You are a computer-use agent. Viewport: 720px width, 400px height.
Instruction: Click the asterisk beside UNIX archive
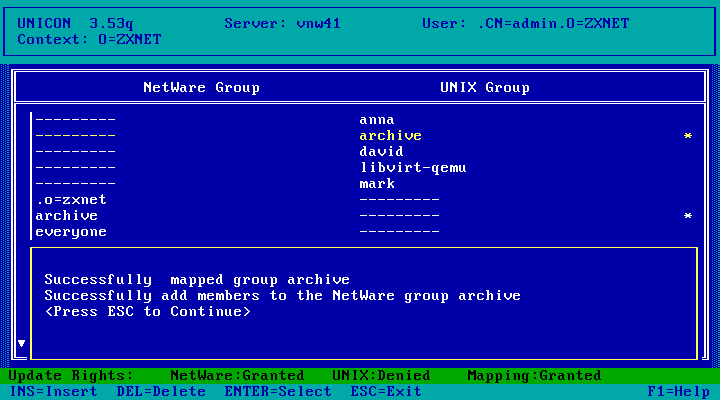687,136
